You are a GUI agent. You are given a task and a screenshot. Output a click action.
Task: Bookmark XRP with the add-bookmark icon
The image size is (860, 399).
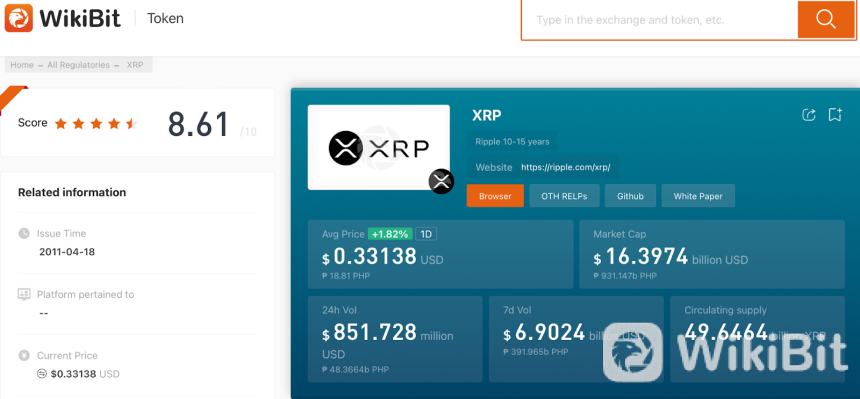click(x=835, y=115)
